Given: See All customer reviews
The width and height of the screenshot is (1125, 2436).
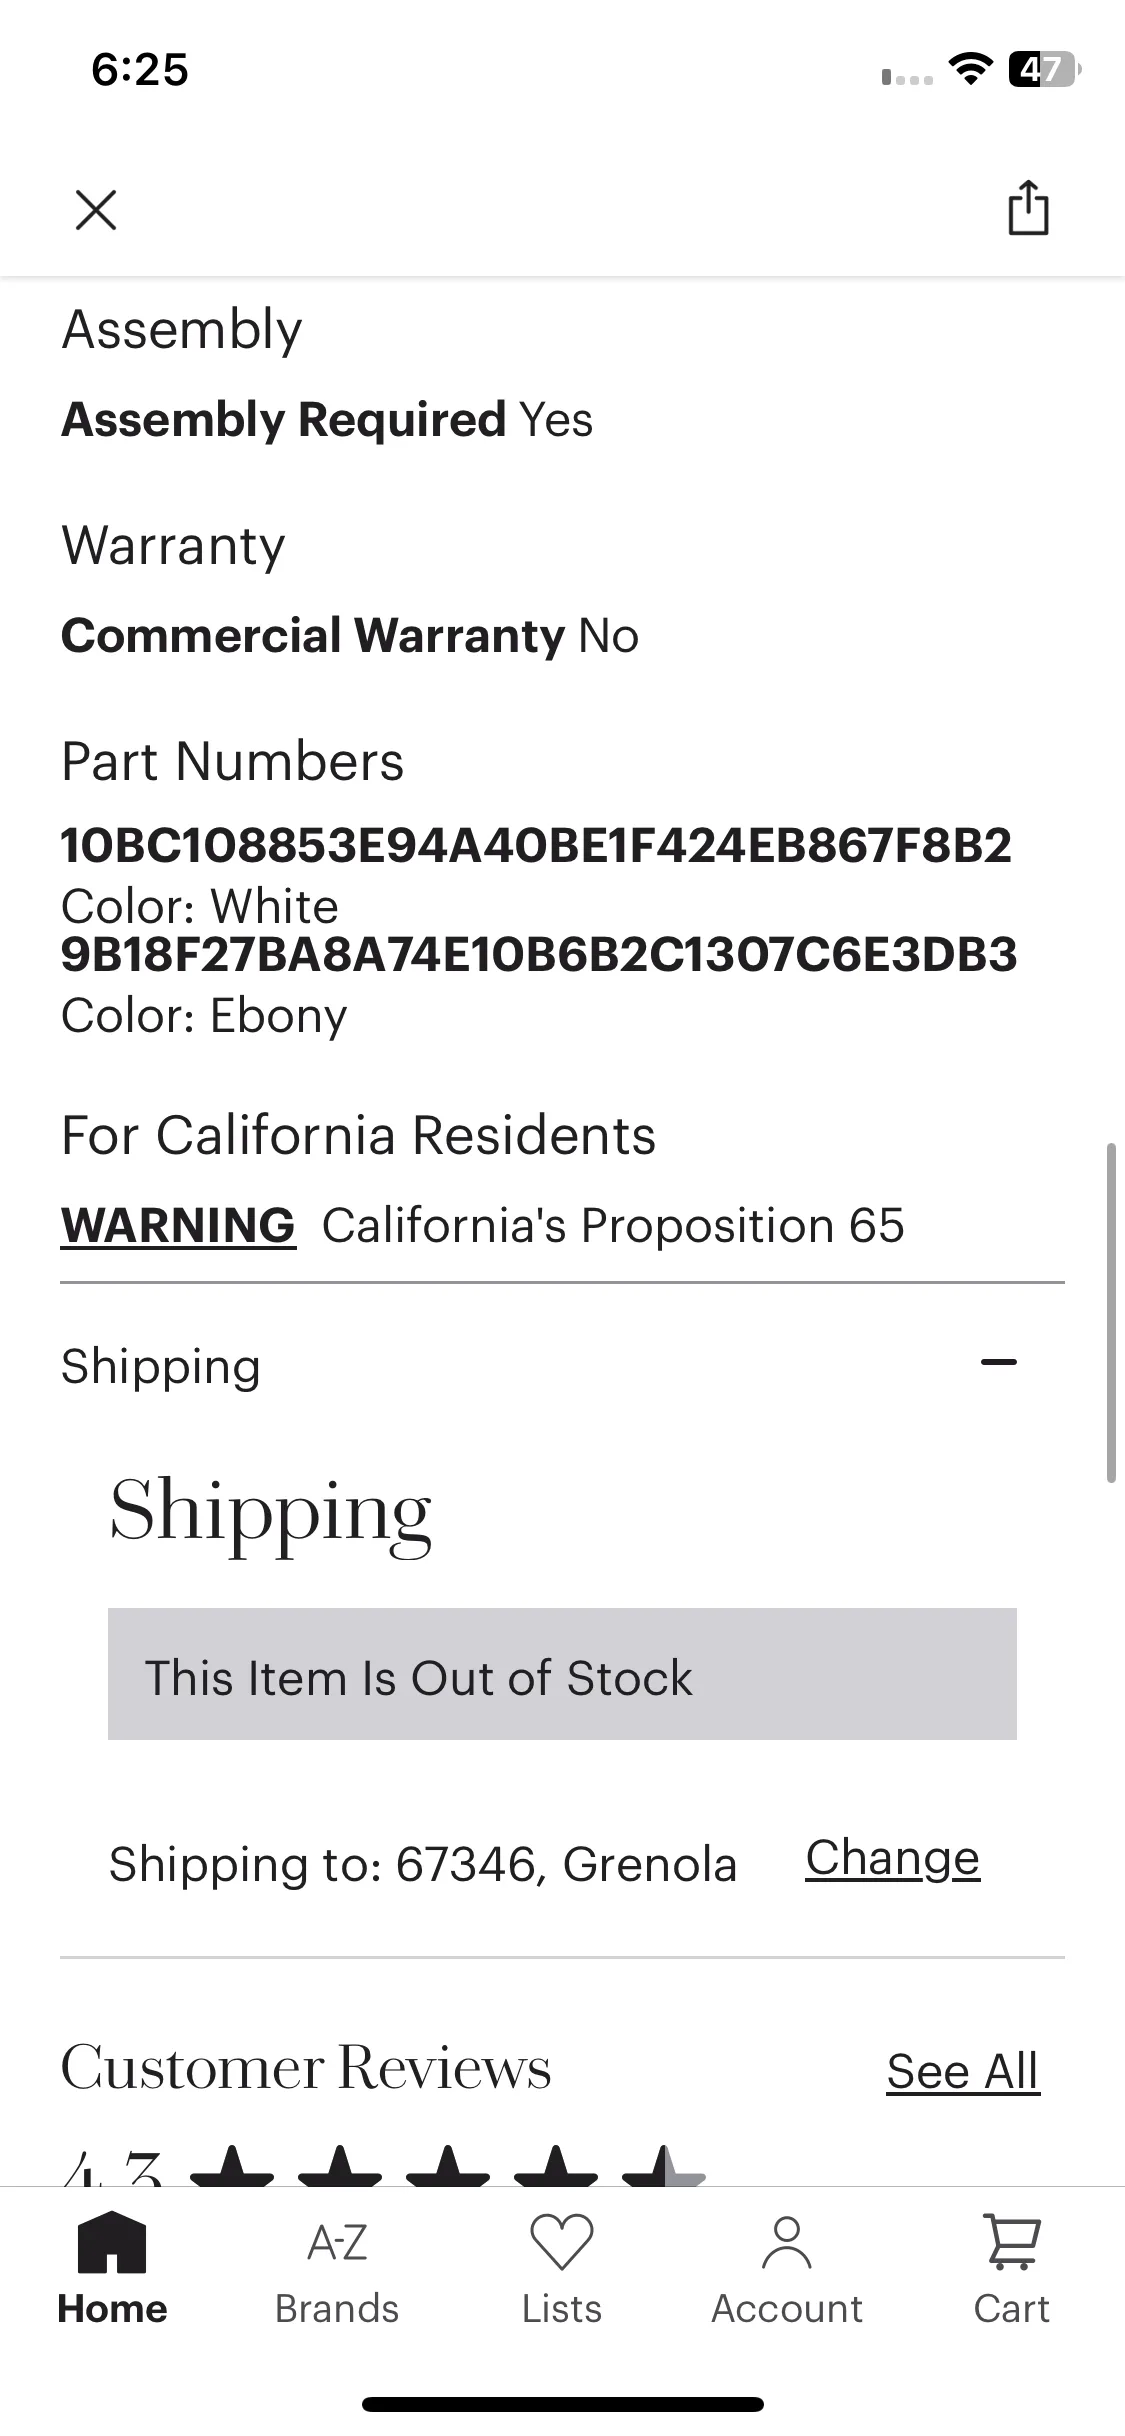Looking at the screenshot, I should point(963,2071).
